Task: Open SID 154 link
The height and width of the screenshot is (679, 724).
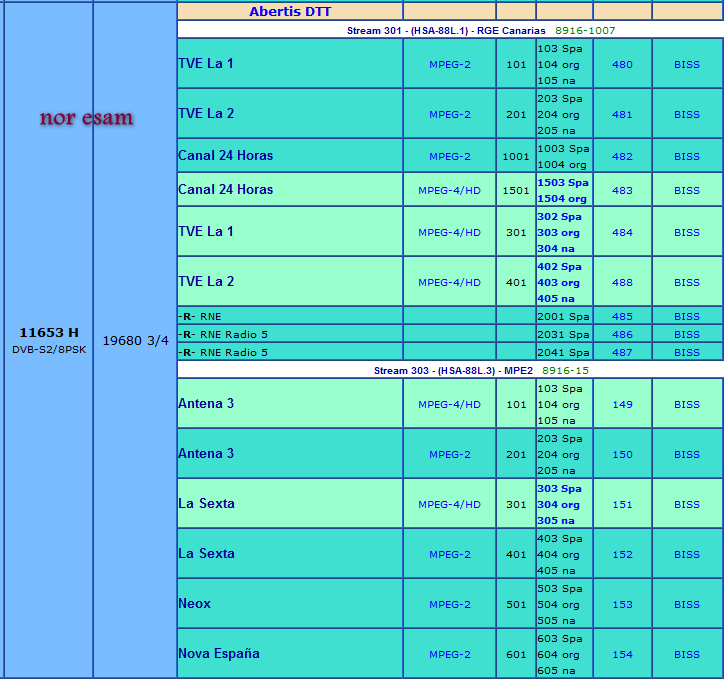Action: point(622,655)
